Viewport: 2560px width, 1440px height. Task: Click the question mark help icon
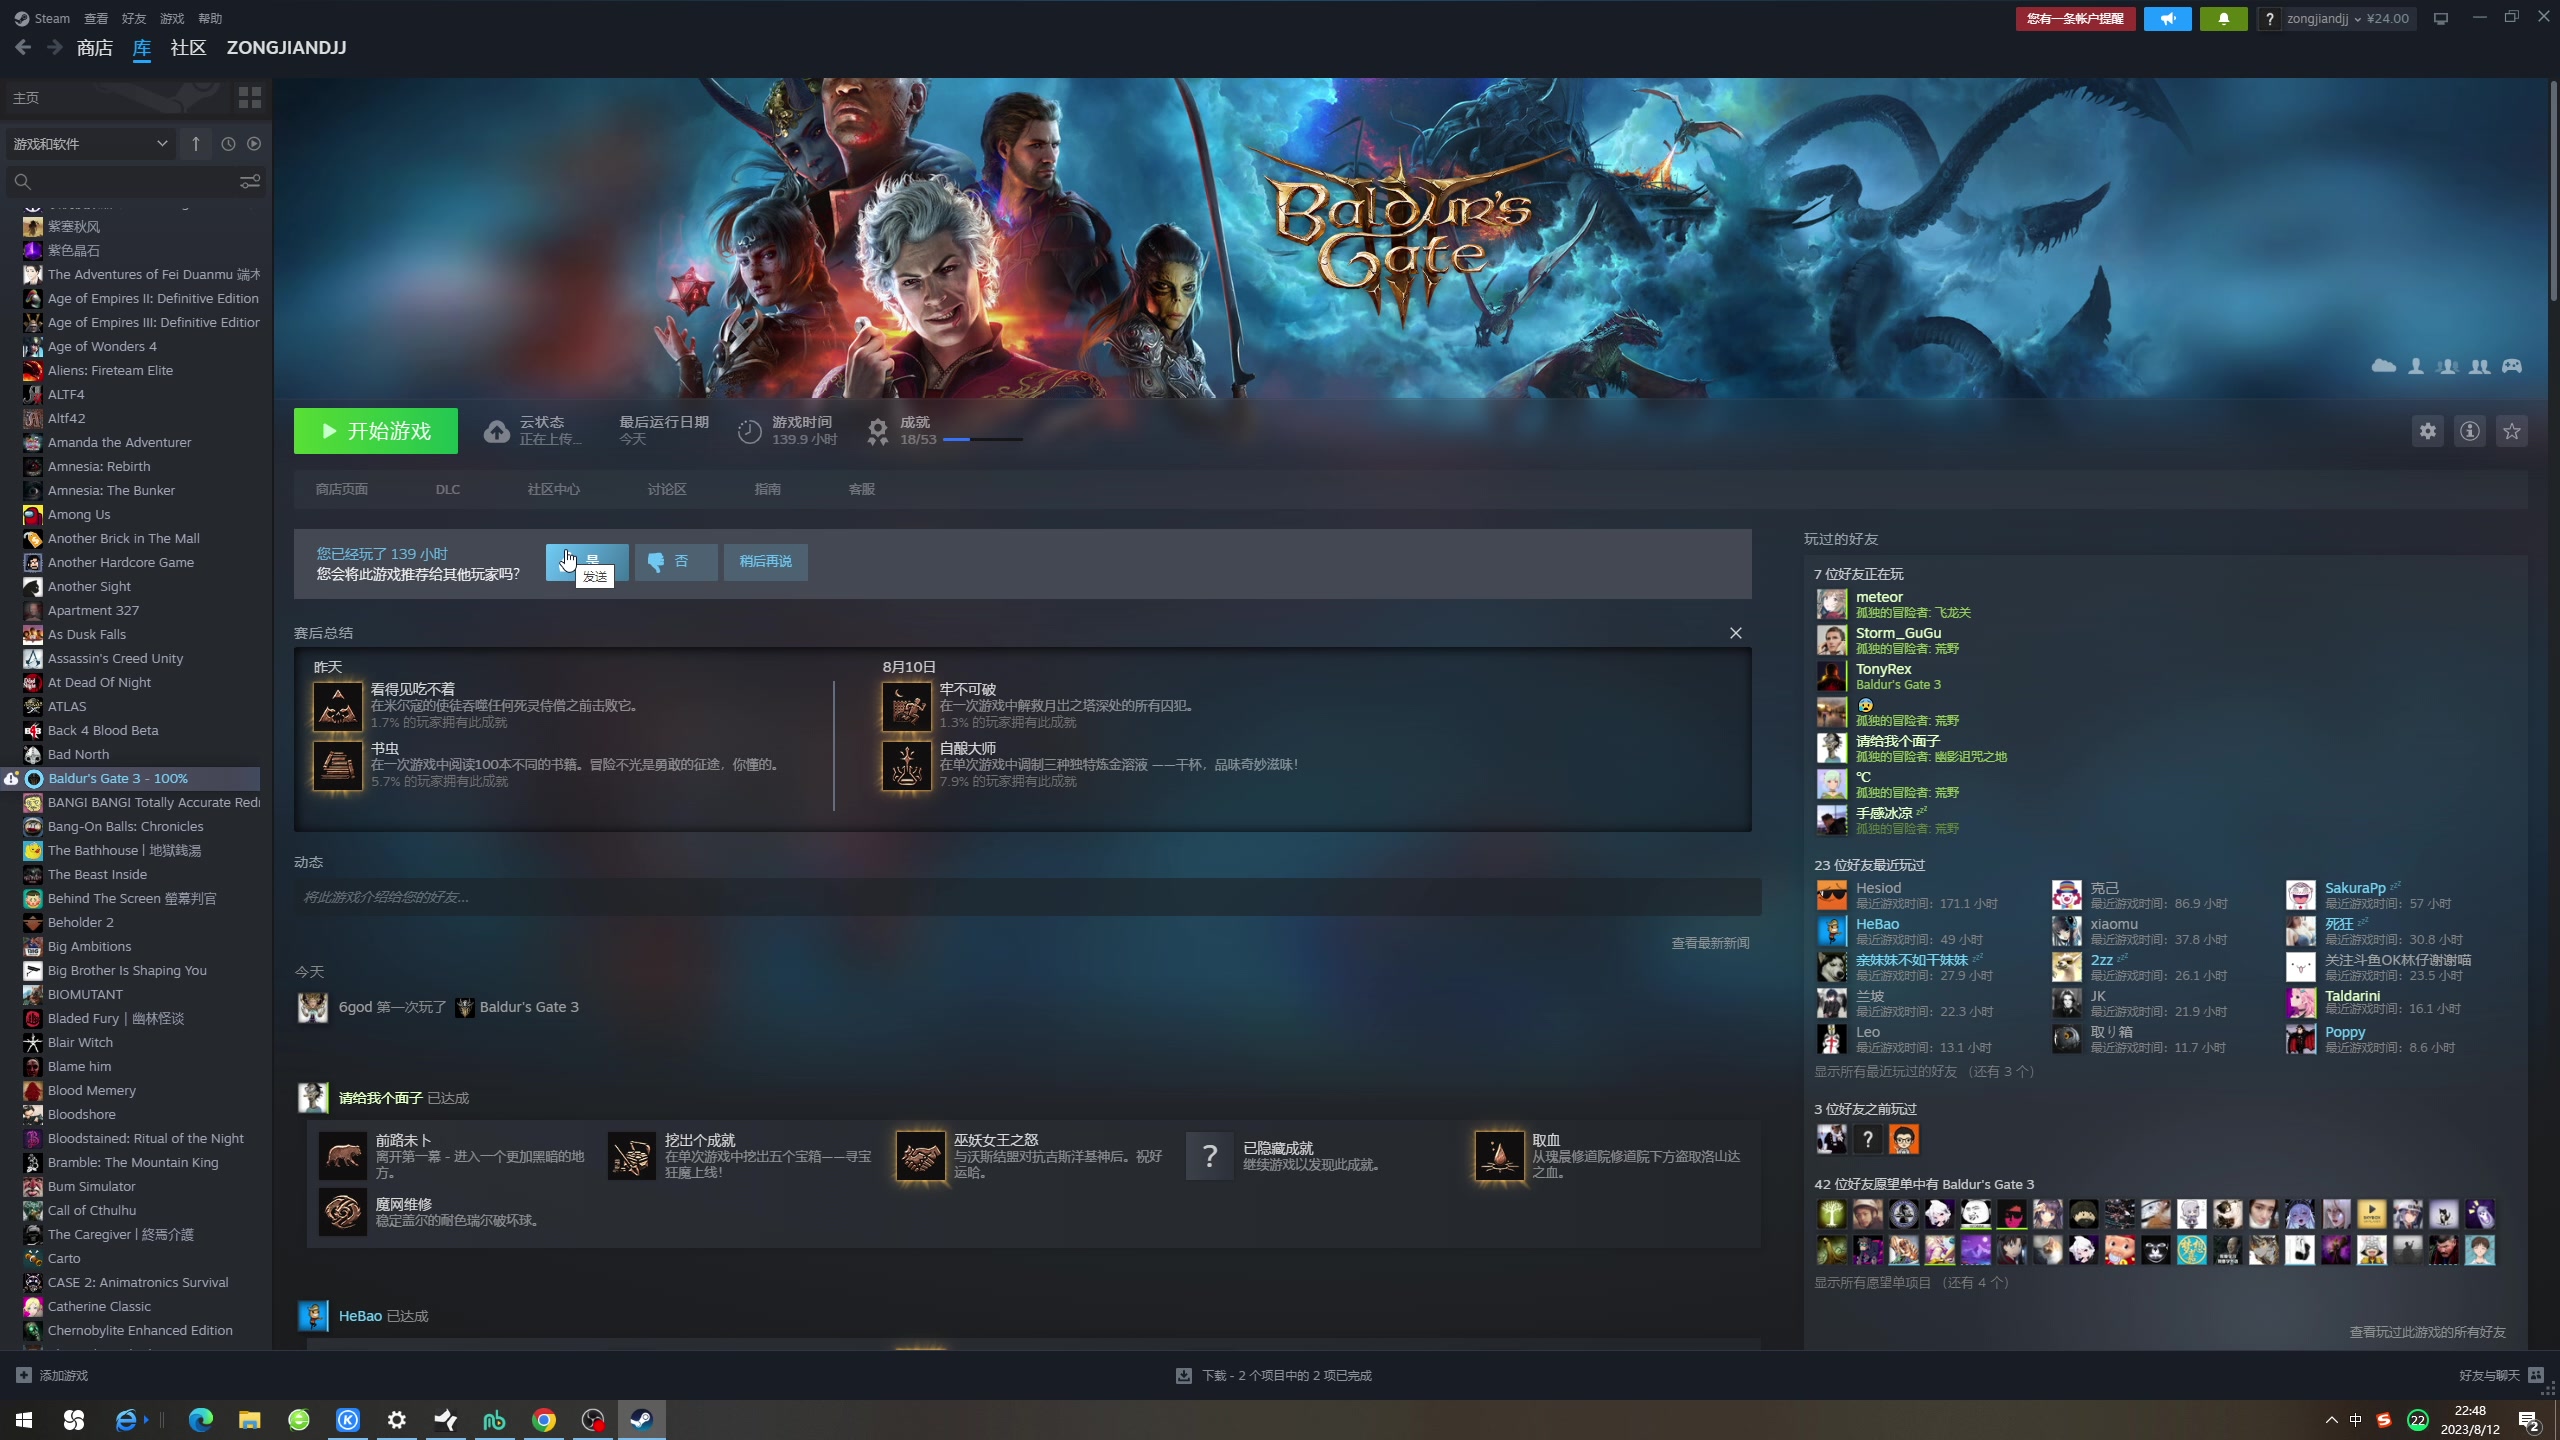click(2269, 18)
